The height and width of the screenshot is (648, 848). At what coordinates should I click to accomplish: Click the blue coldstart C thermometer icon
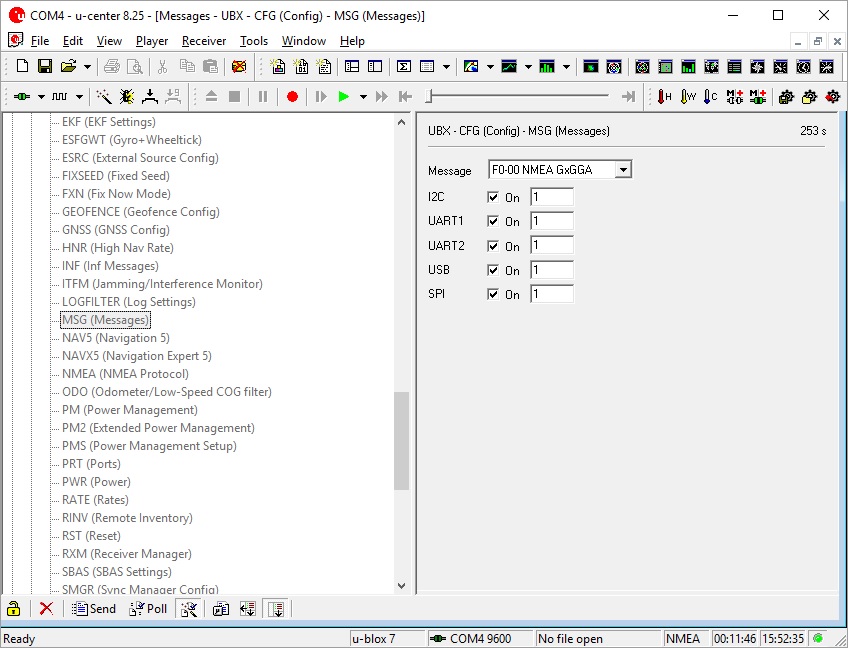tap(711, 97)
